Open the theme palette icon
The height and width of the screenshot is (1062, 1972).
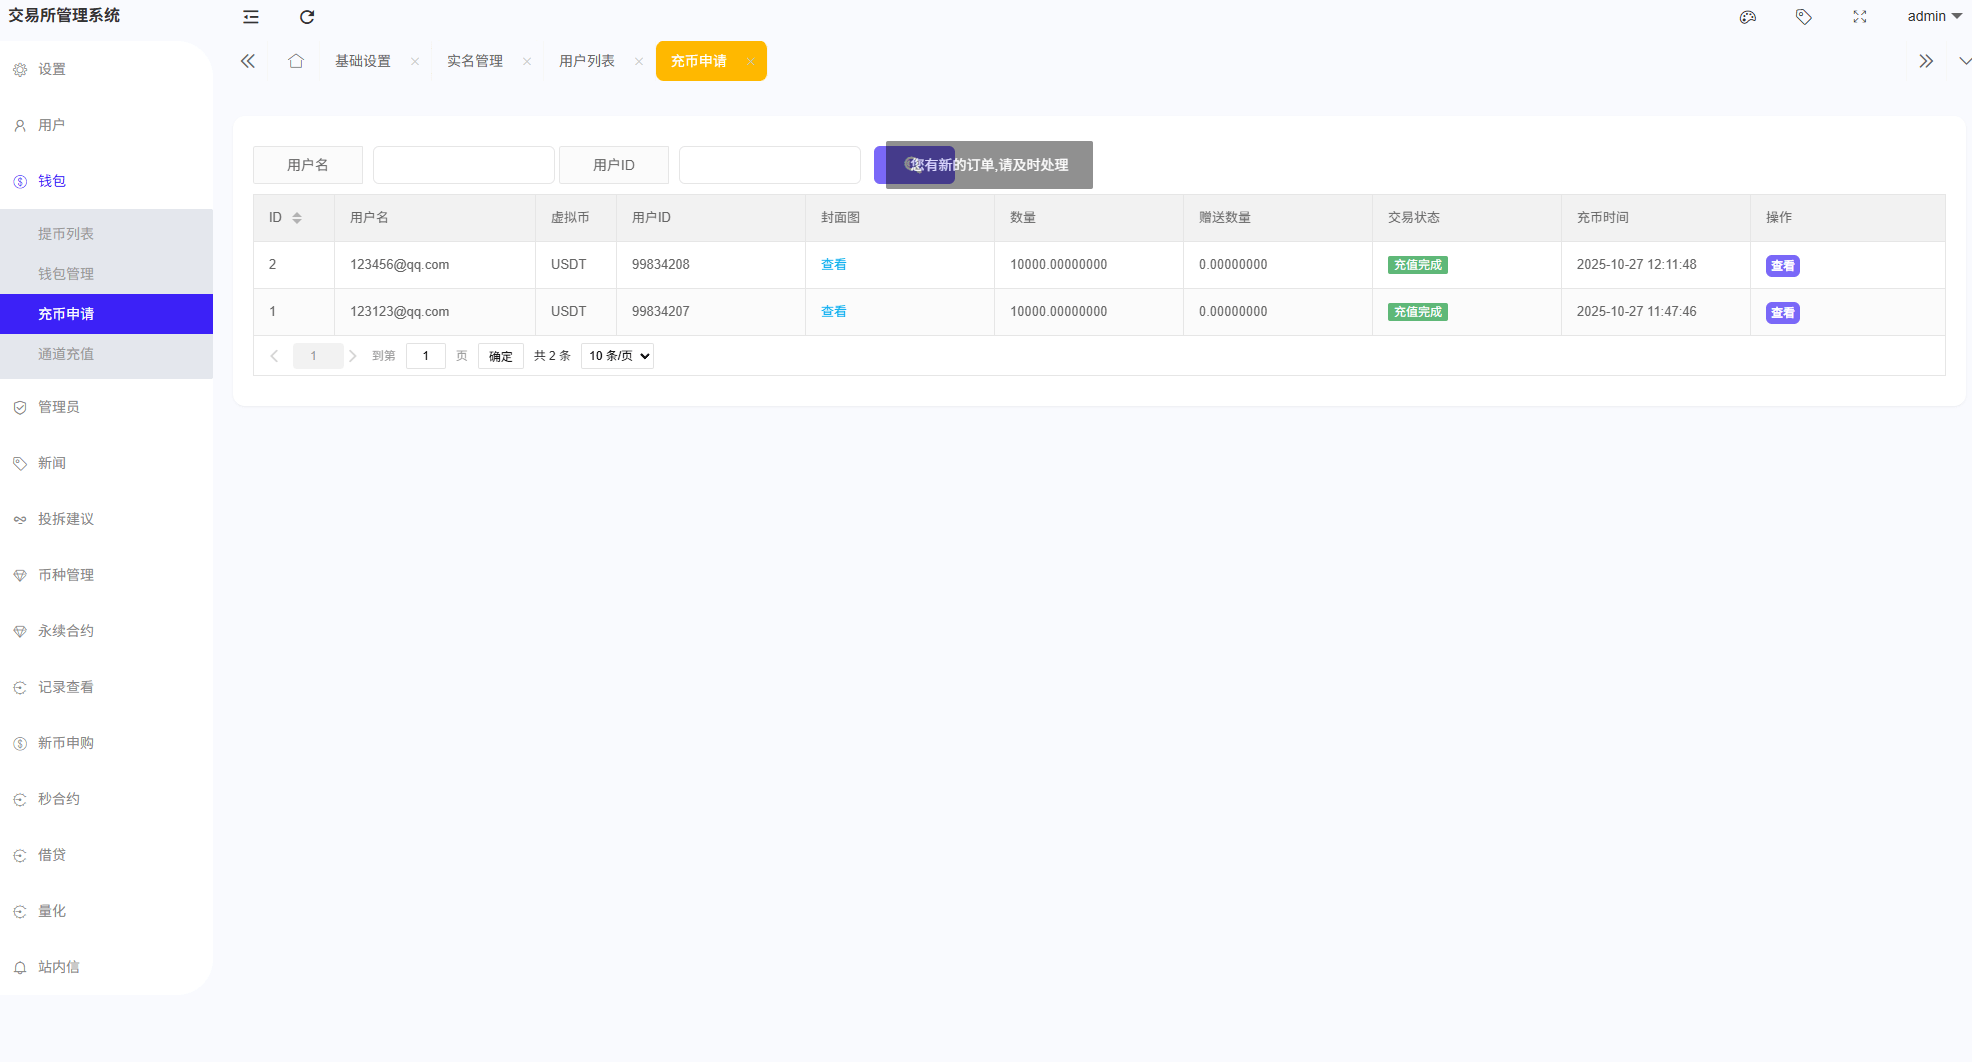1747,17
